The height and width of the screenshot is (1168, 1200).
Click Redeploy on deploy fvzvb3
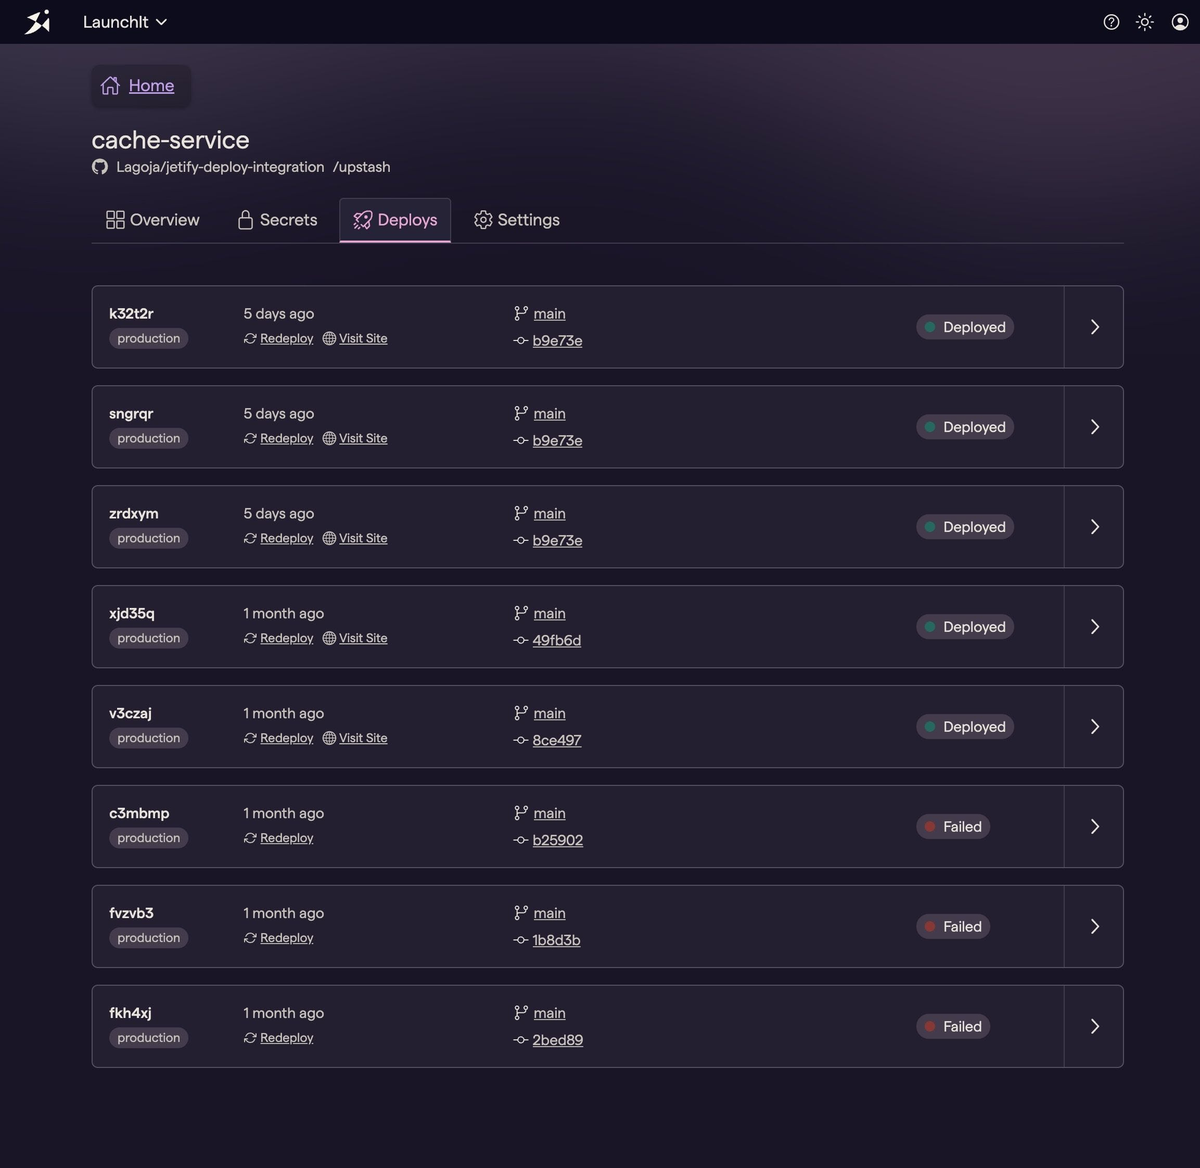tap(286, 937)
